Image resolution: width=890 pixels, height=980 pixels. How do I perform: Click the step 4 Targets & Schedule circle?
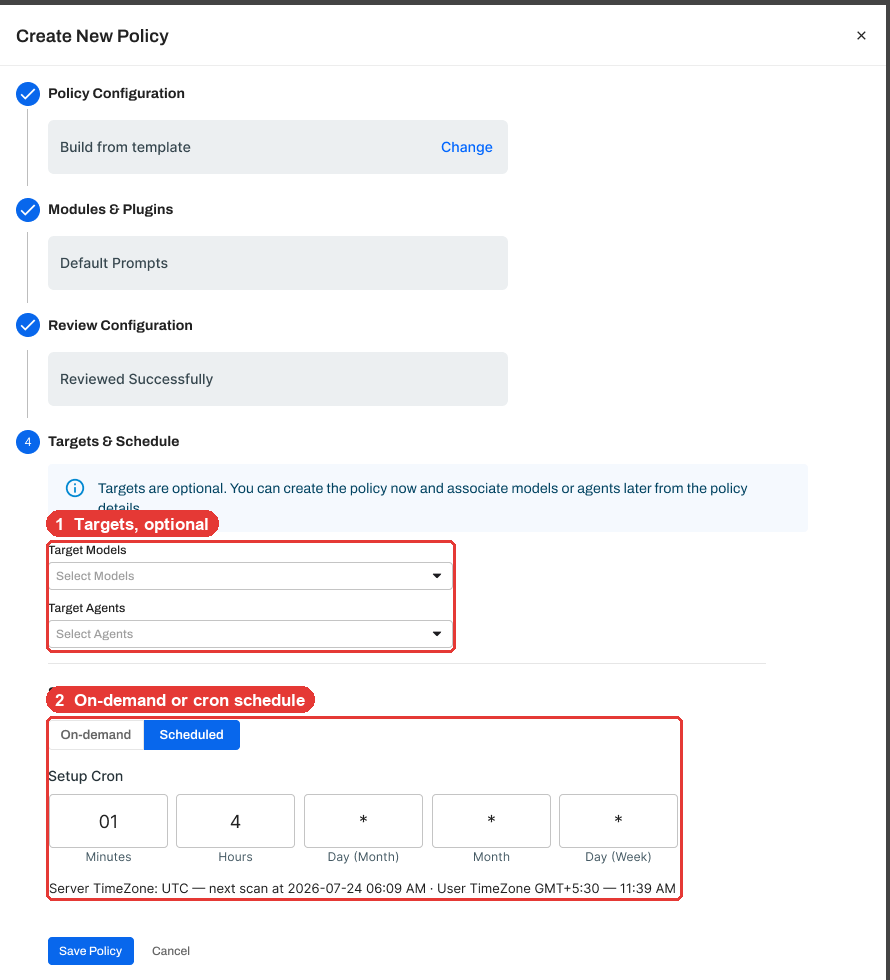pos(28,442)
